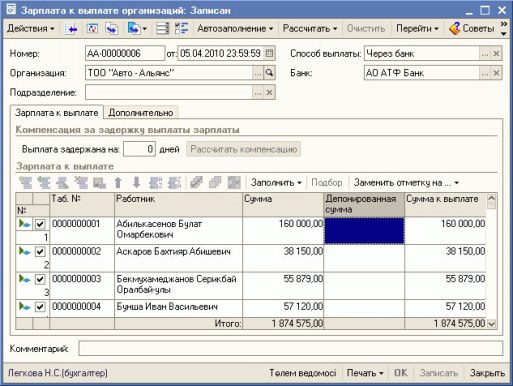Click the Закрыть button
The width and height of the screenshot is (513, 386).
[x=487, y=373]
